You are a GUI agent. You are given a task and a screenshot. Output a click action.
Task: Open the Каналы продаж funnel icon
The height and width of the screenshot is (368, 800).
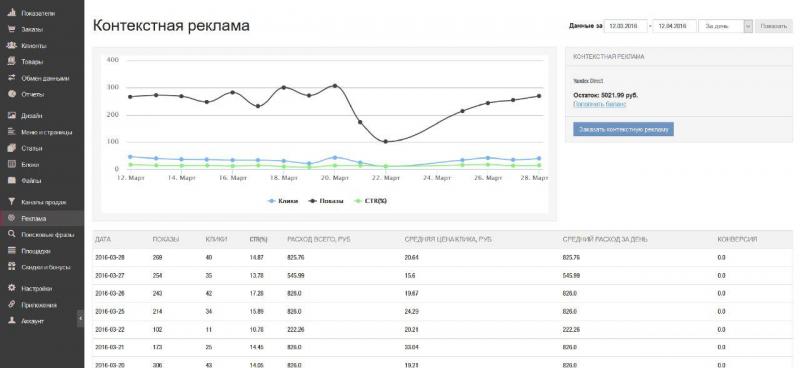coord(11,202)
